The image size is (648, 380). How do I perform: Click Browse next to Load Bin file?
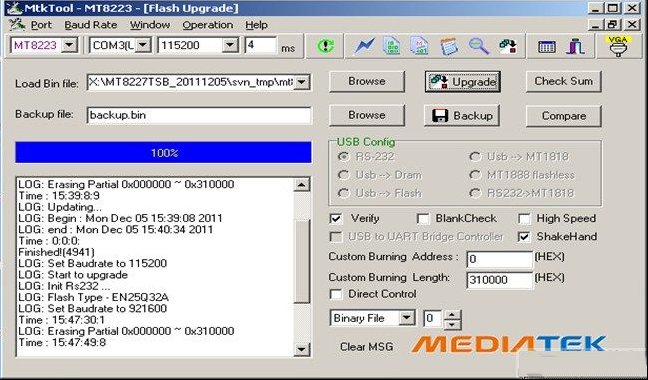click(x=367, y=81)
